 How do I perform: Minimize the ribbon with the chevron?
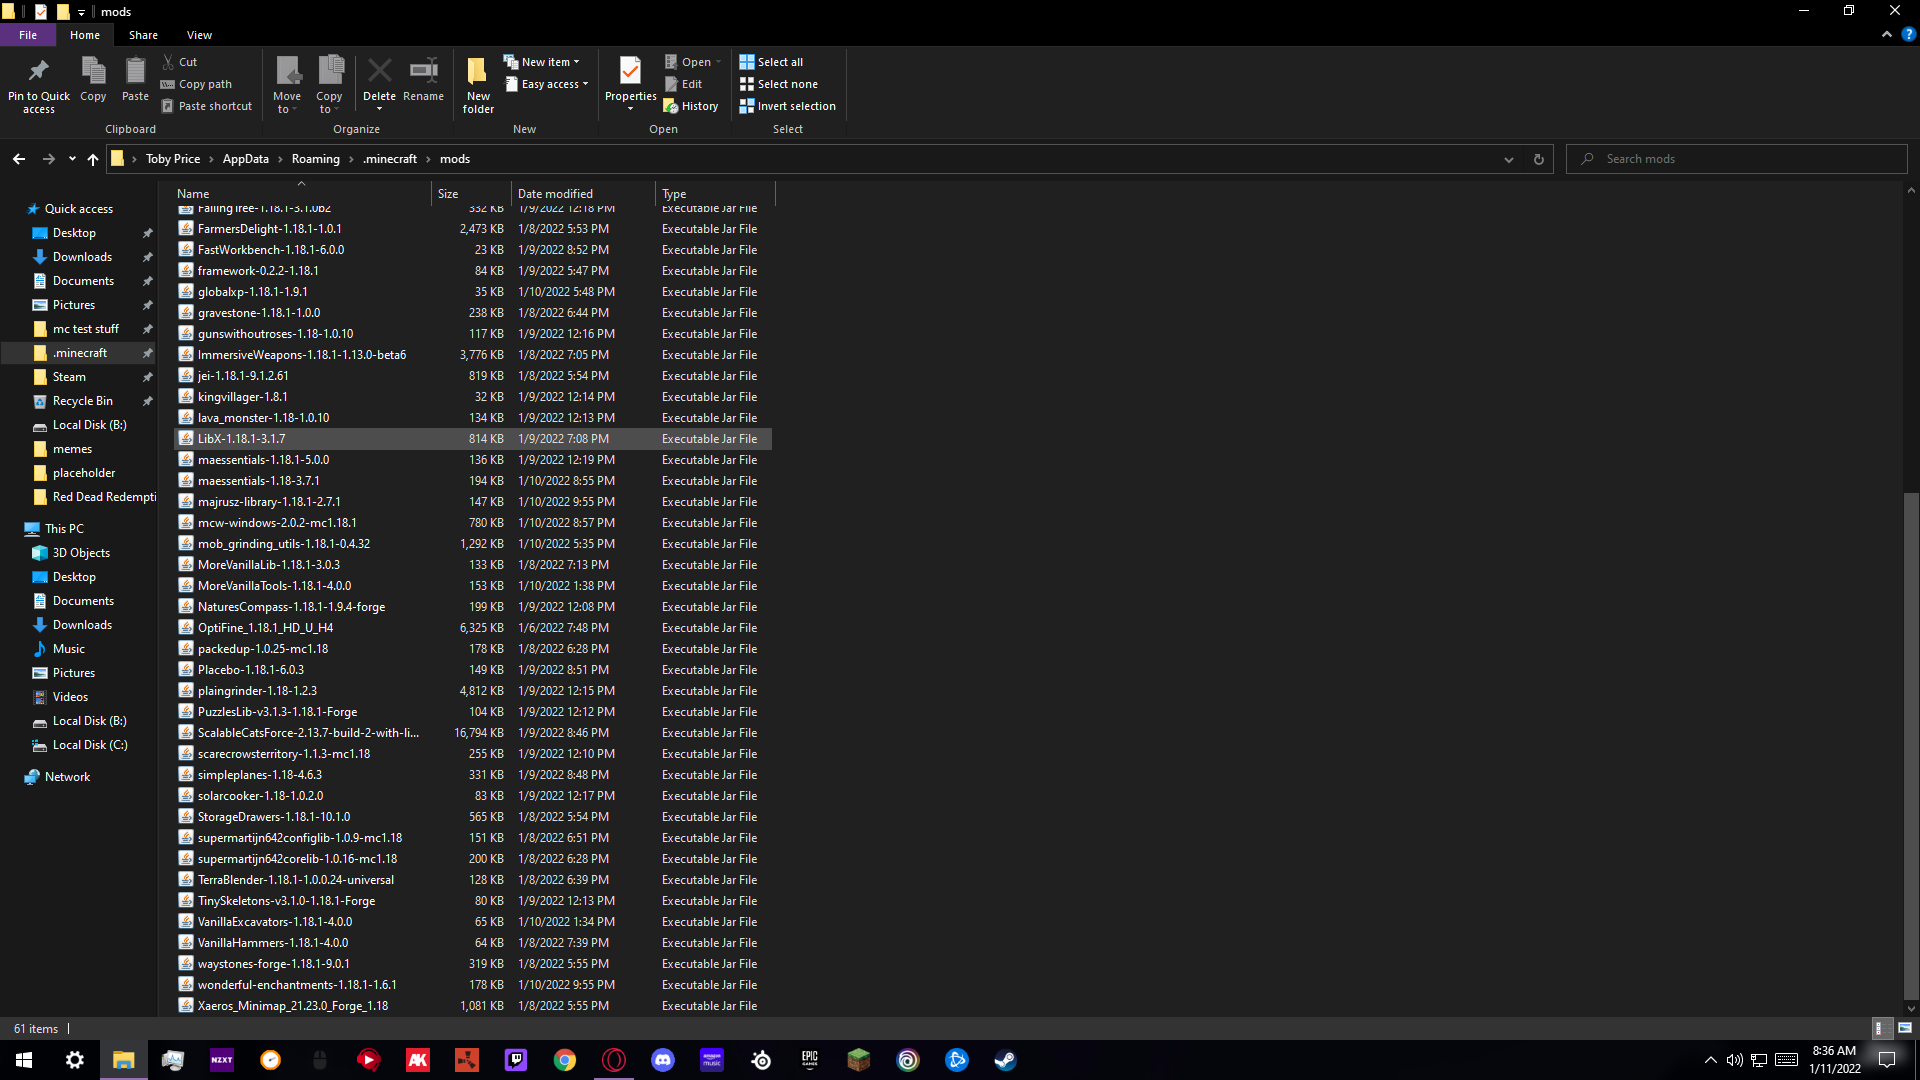coord(1887,34)
